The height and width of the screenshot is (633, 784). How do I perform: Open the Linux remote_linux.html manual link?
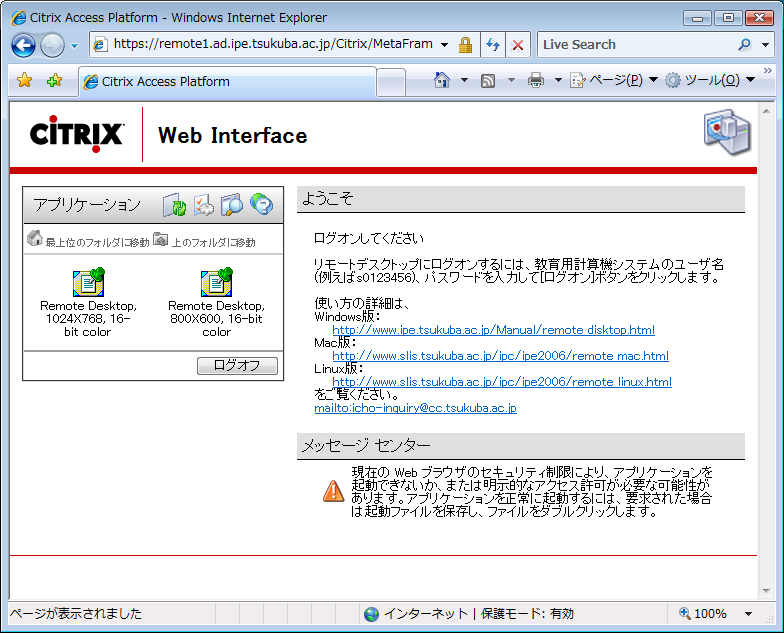pyautogui.click(x=502, y=382)
